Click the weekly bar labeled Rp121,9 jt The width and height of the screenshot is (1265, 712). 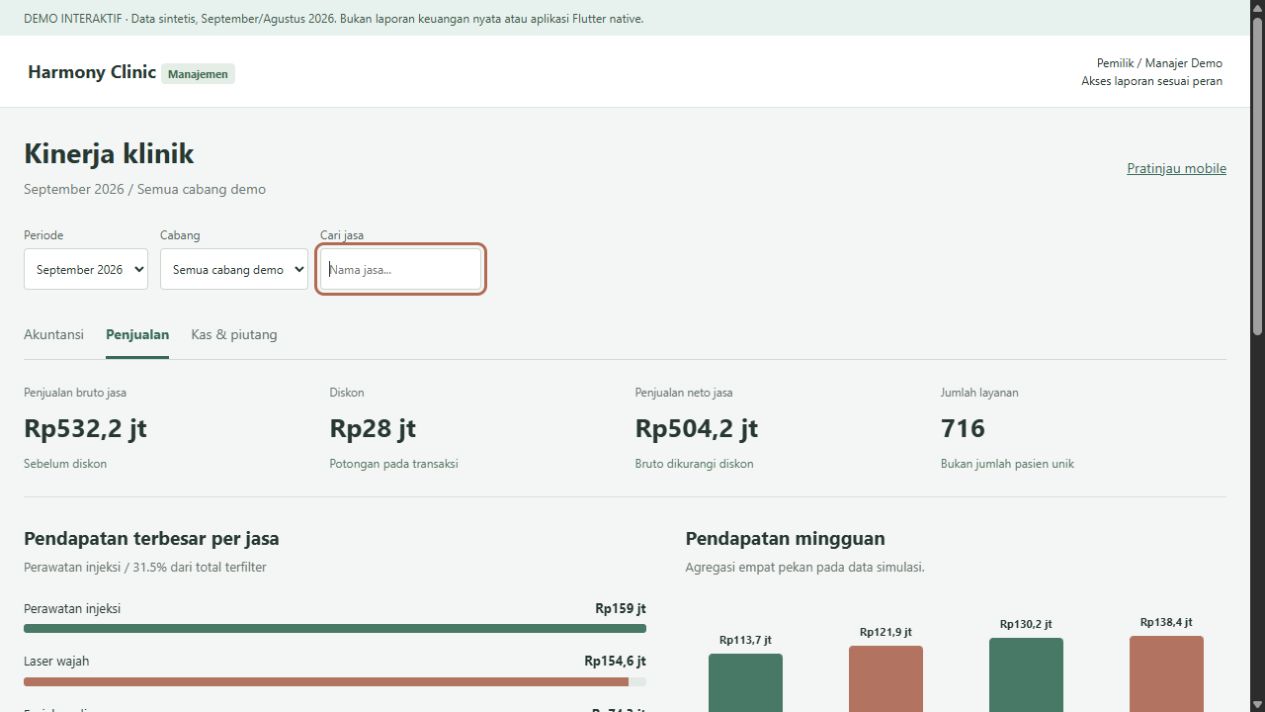886,678
